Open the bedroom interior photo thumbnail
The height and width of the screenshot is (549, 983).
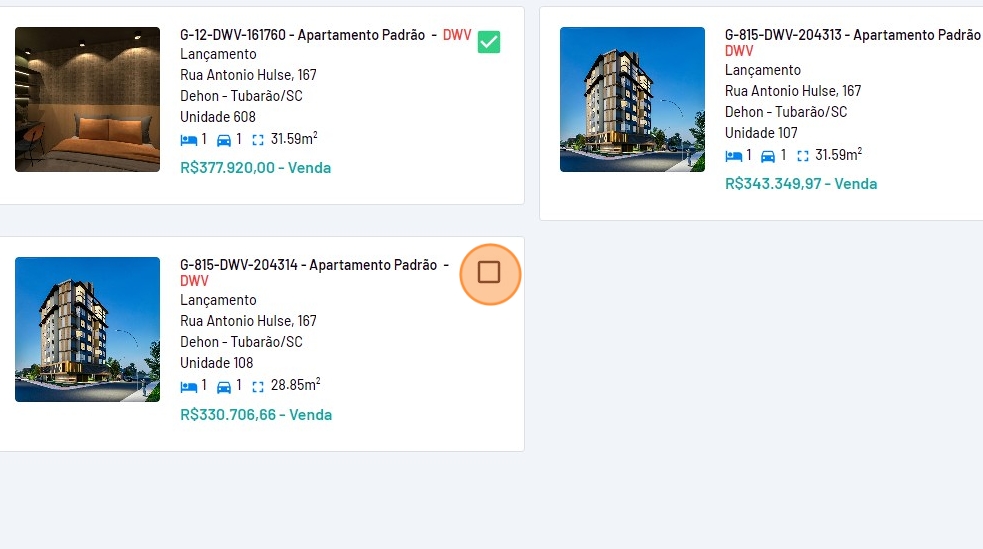pyautogui.click(x=87, y=99)
